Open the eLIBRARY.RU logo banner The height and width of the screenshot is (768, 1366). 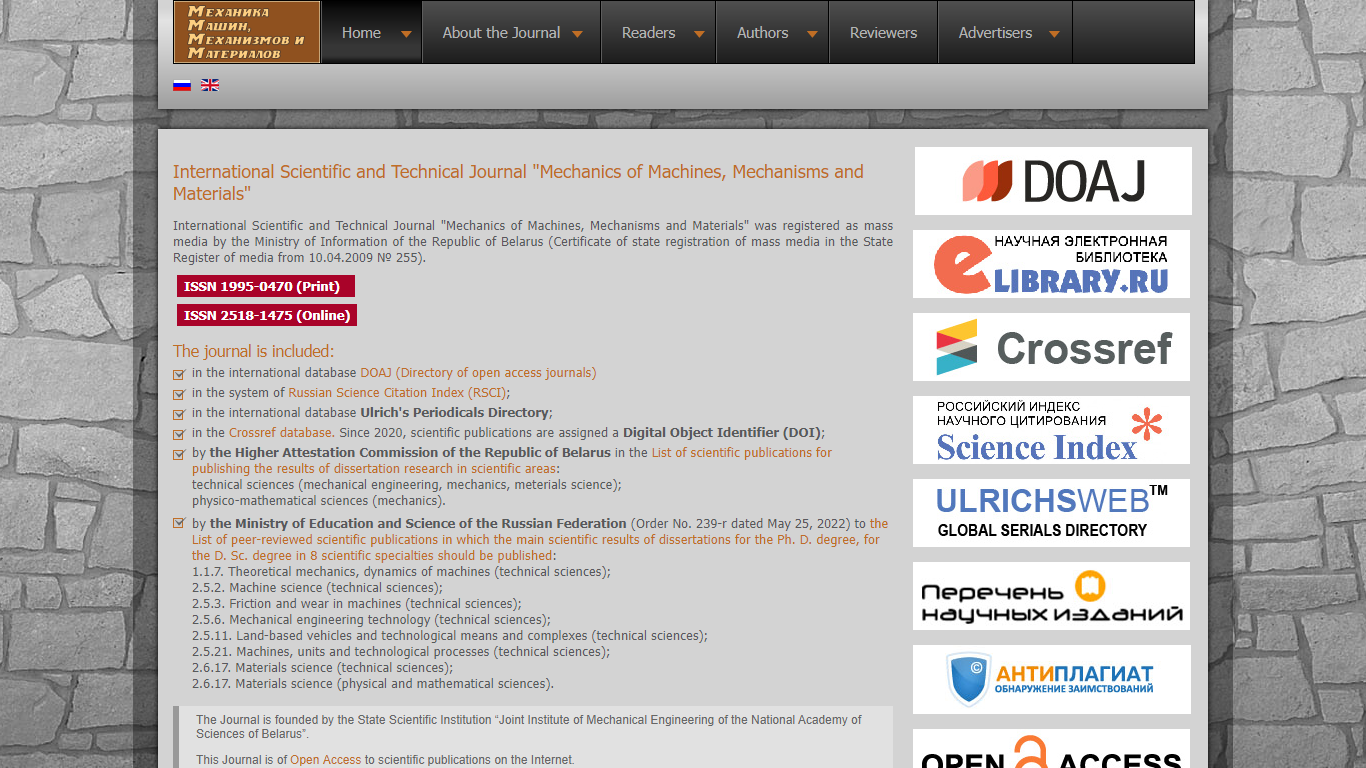(x=1051, y=264)
